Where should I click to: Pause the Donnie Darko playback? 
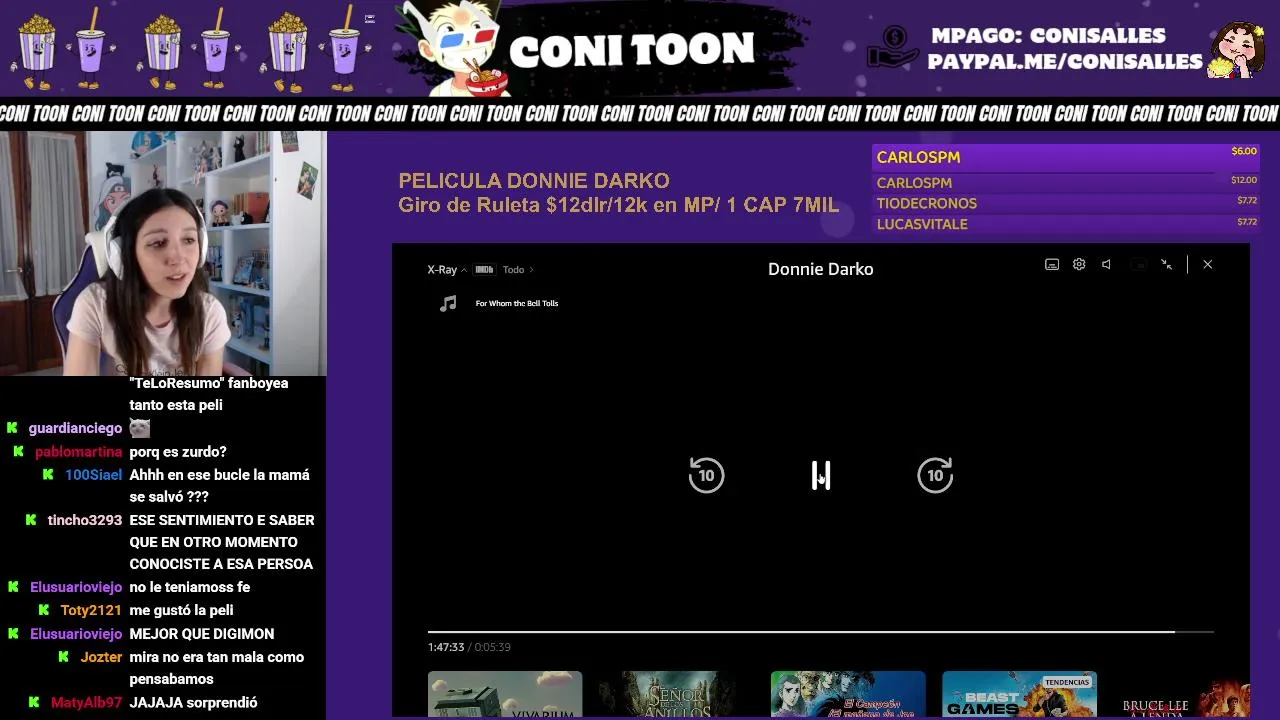pos(821,476)
